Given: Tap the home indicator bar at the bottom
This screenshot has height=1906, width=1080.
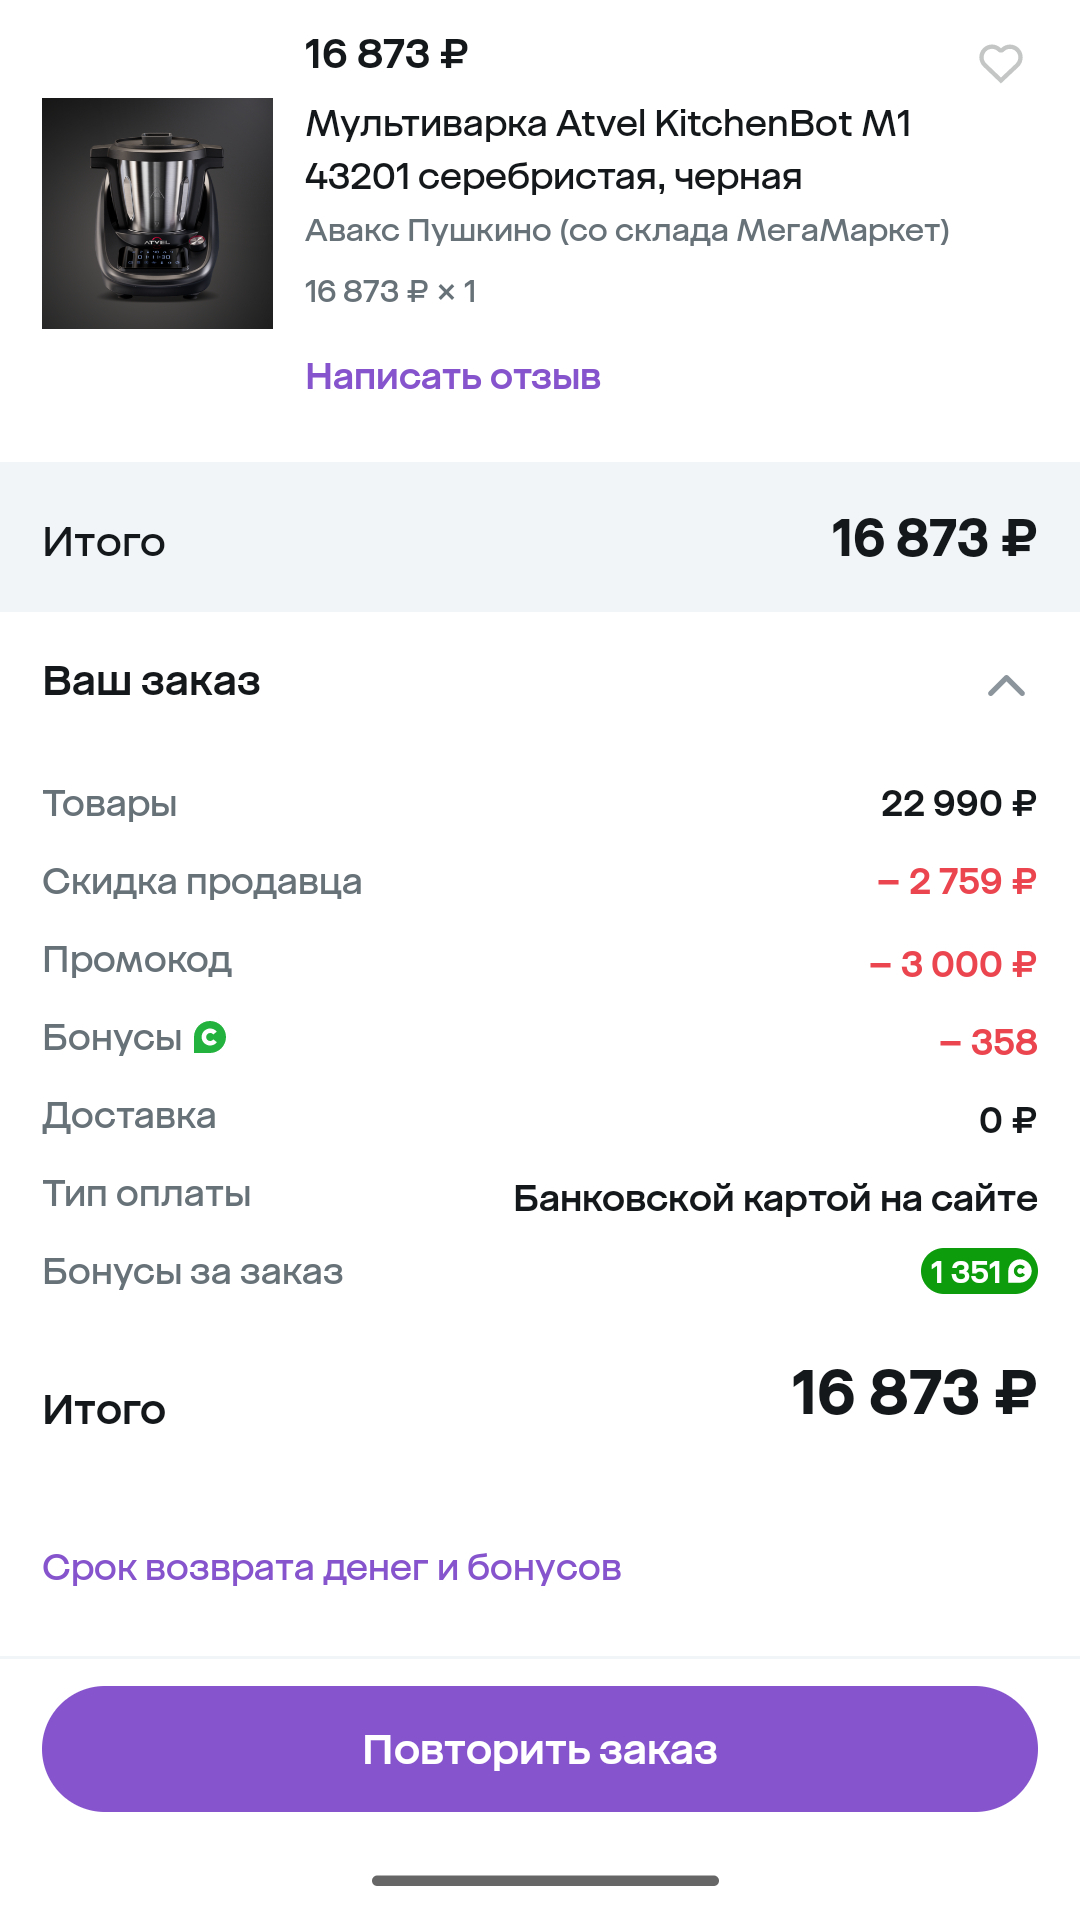Looking at the screenshot, I should tap(545, 1881).
